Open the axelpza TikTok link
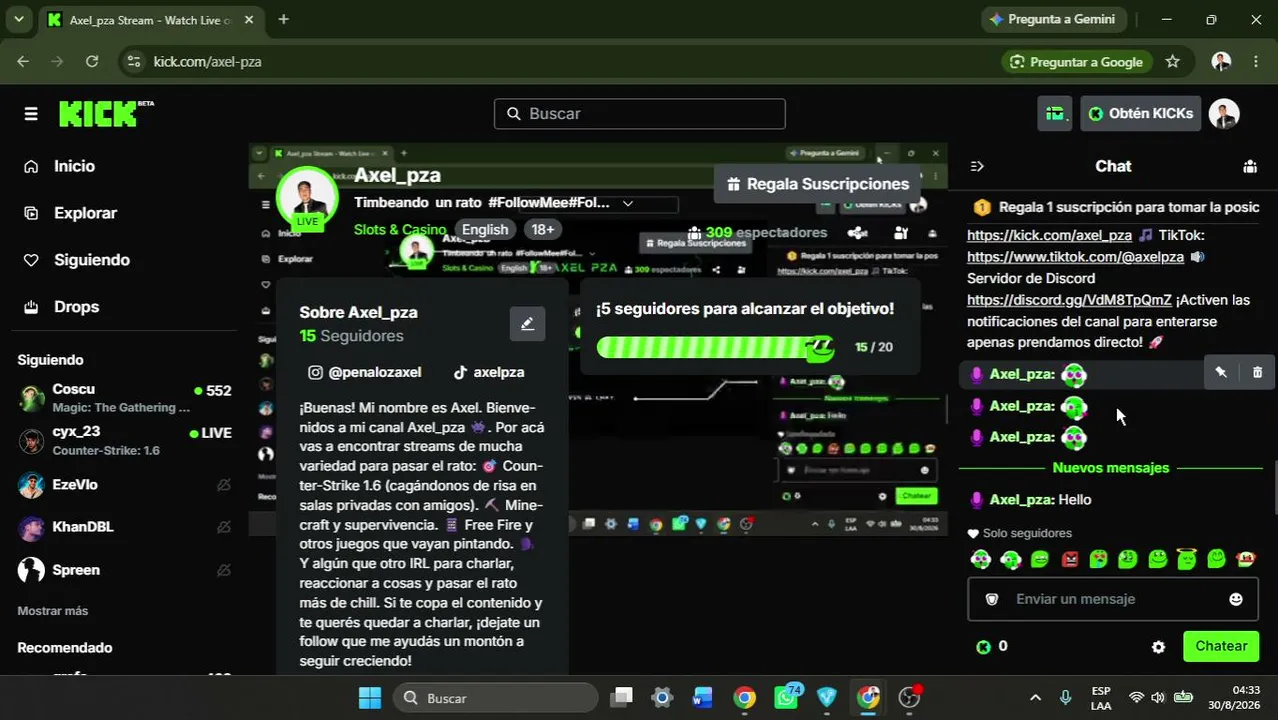This screenshot has width=1278, height=720. pos(489,372)
